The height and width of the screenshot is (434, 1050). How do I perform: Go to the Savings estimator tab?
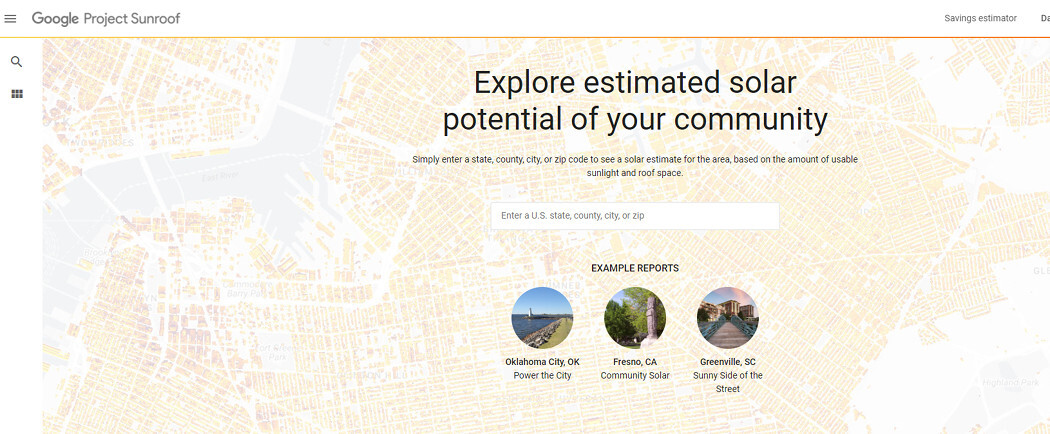(980, 19)
